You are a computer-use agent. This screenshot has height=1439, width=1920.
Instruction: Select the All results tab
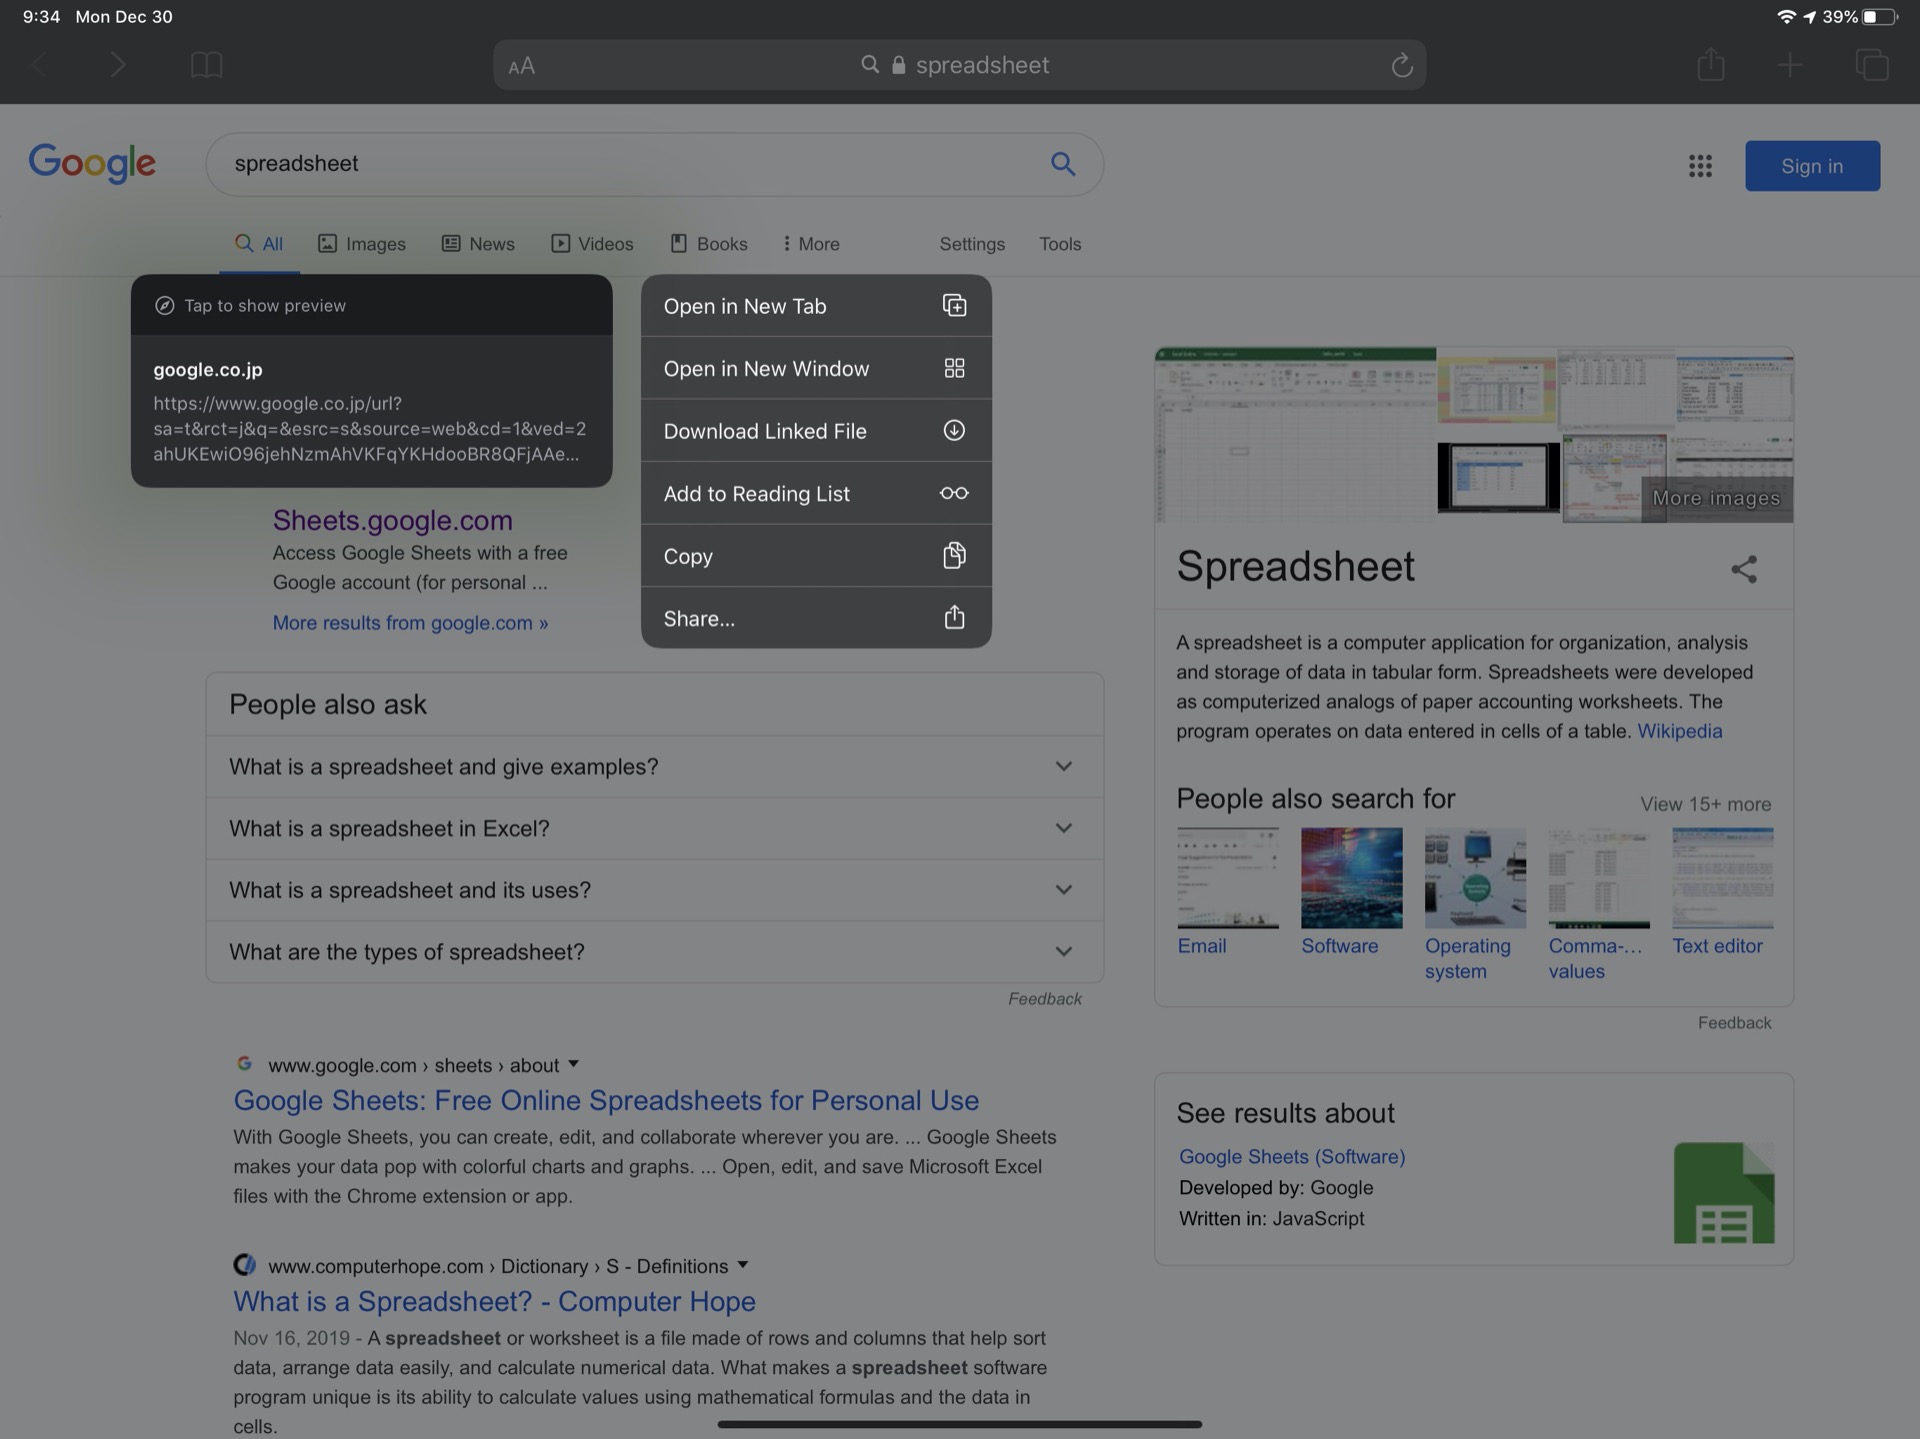click(259, 244)
